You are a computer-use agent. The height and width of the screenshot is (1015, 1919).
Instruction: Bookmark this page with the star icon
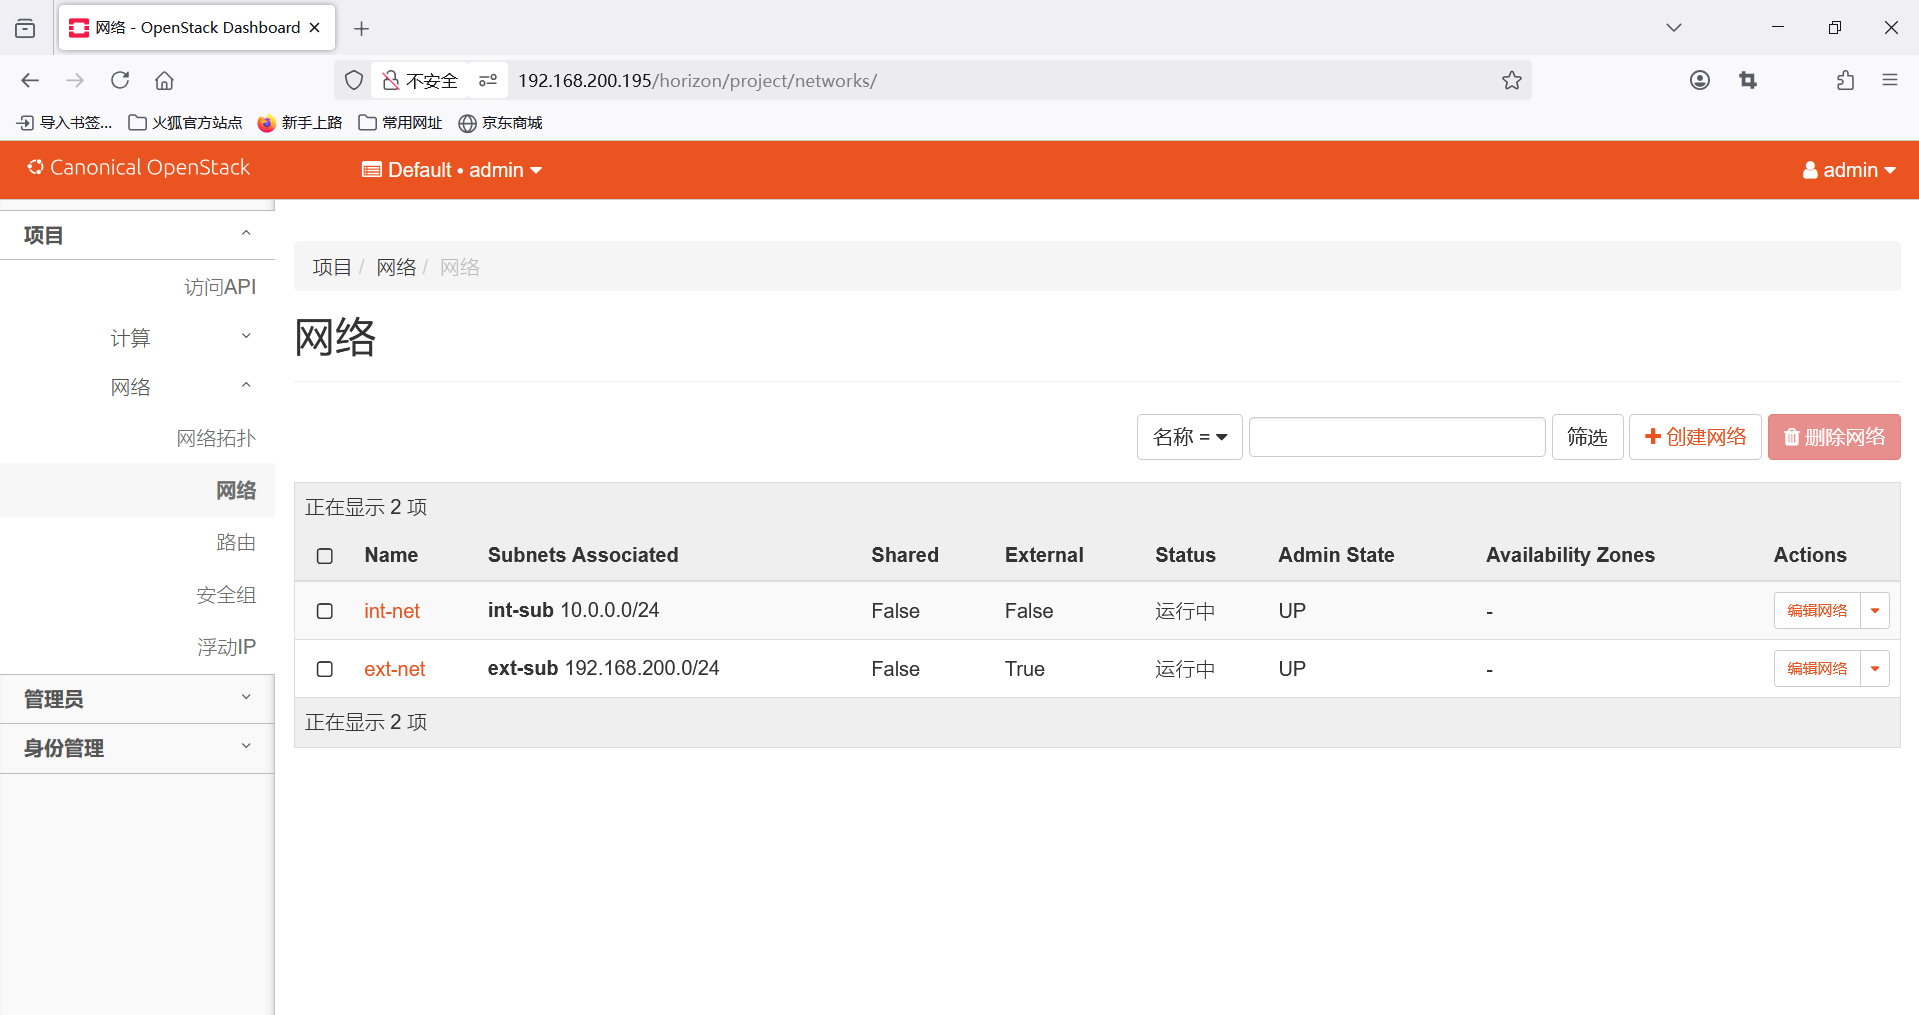[x=1512, y=80]
